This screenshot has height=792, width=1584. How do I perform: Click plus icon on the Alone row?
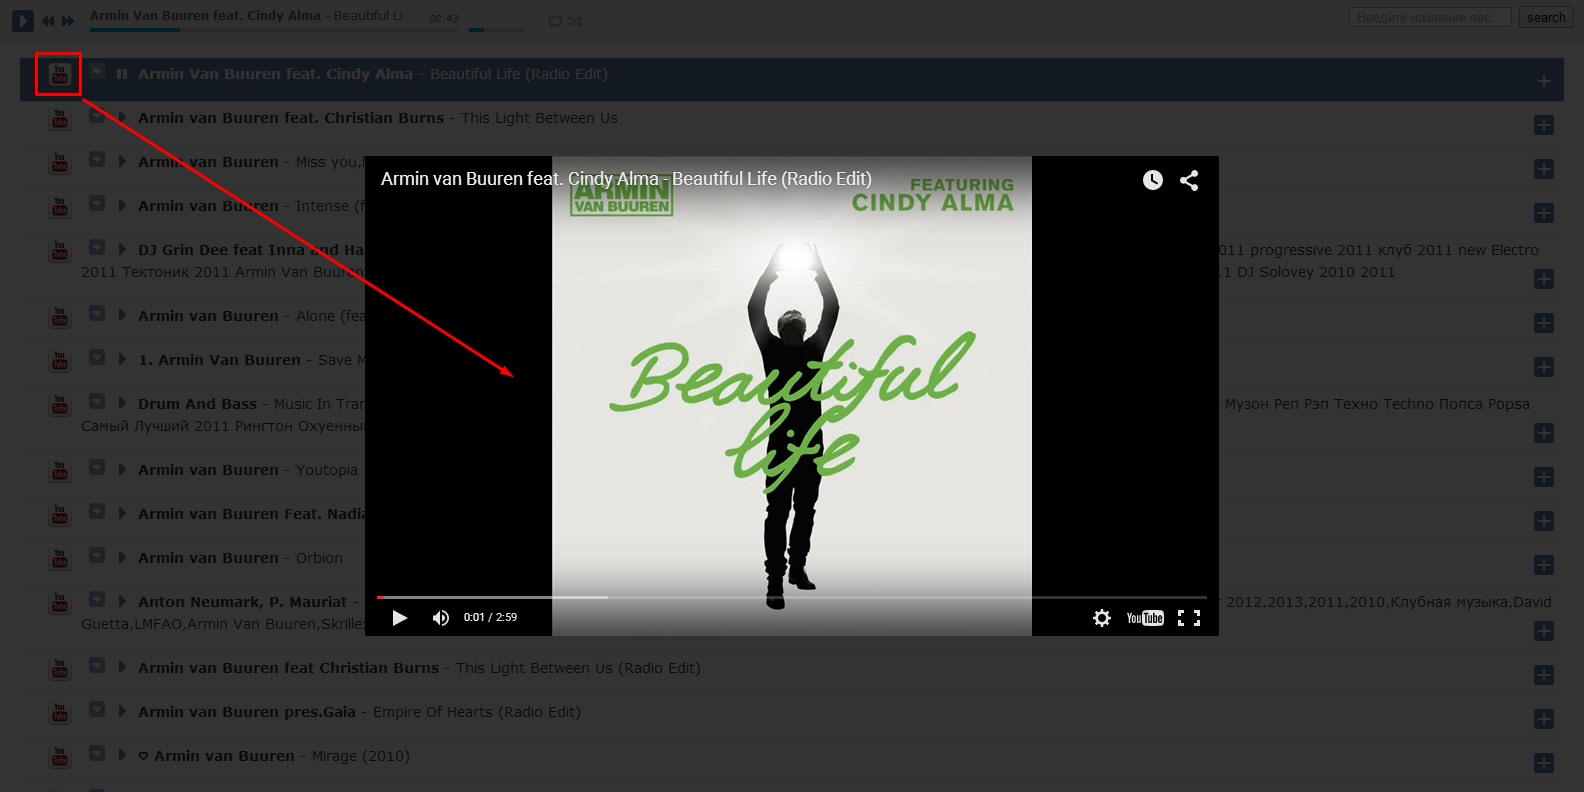[x=1544, y=323]
